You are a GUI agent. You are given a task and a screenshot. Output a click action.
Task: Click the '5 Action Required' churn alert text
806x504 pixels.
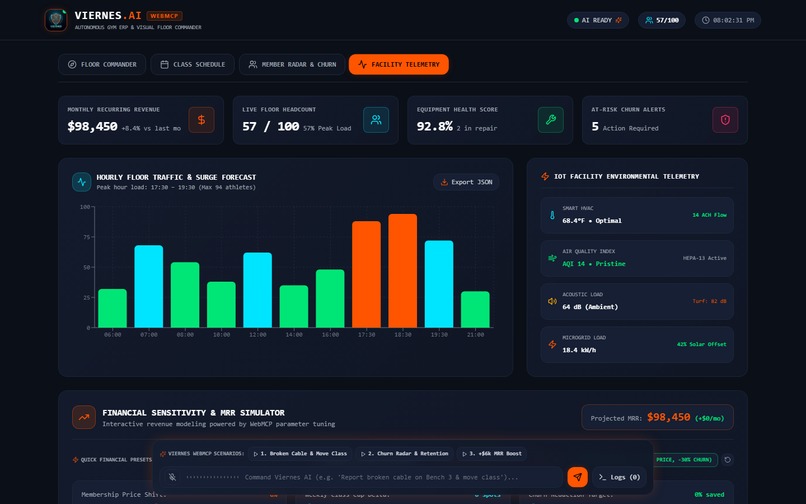click(x=625, y=127)
